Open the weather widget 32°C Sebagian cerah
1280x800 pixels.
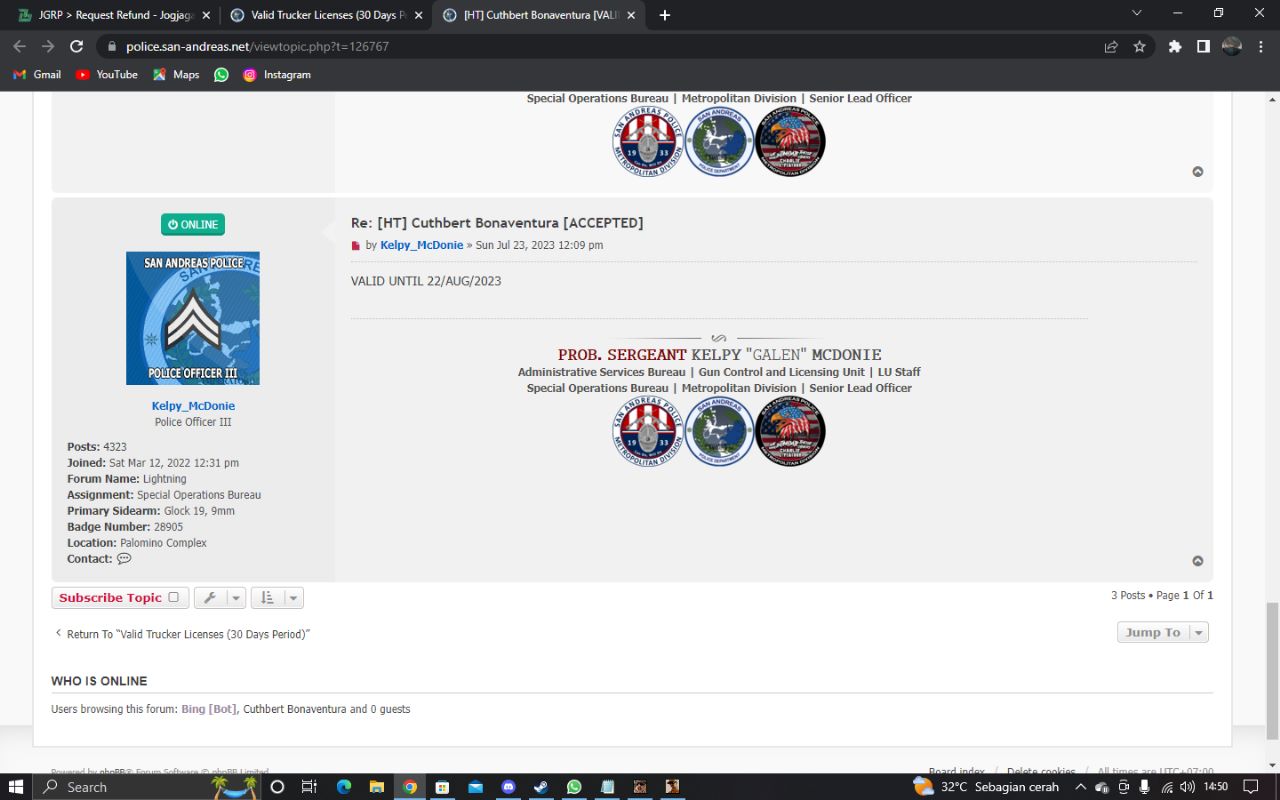(986, 787)
